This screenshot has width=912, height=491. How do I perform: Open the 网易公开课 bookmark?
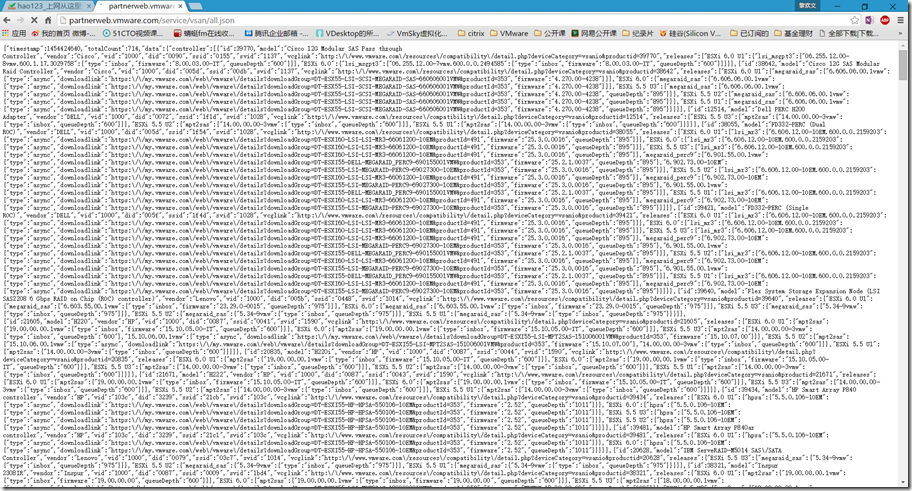[x=594, y=33]
